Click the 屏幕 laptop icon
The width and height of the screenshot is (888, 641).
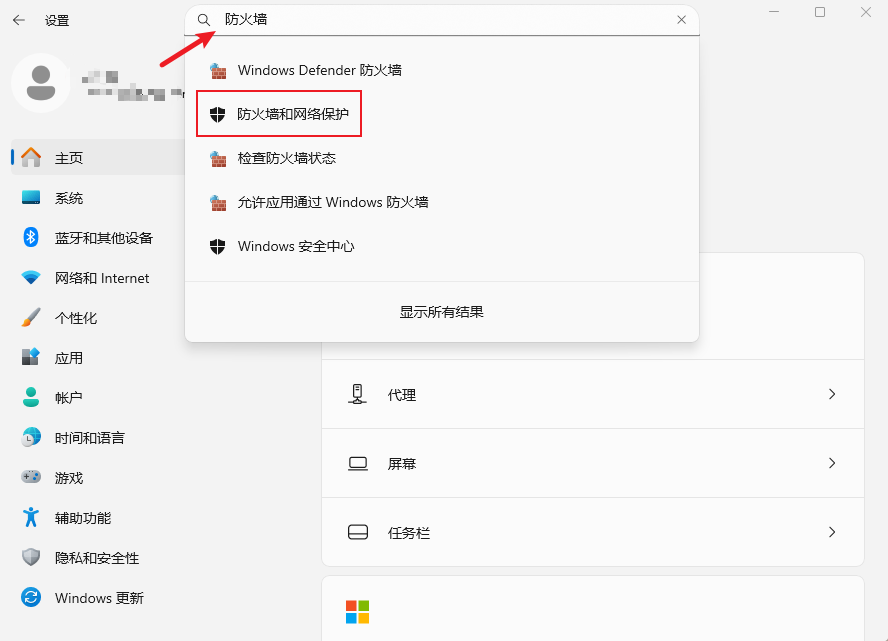click(358, 464)
